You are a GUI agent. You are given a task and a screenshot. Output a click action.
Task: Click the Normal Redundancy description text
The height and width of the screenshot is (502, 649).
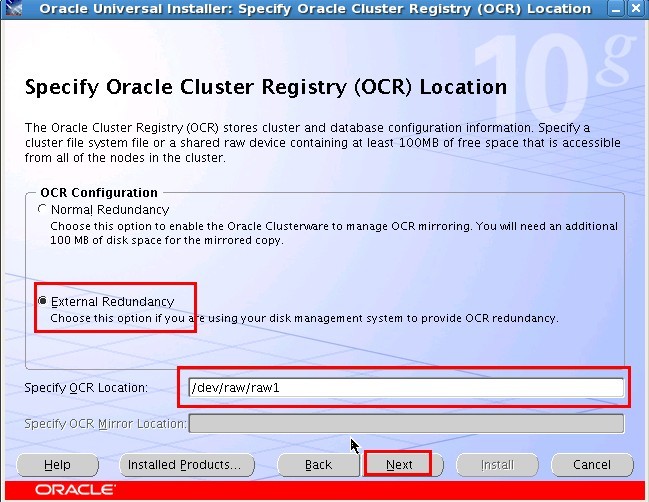click(x=334, y=233)
